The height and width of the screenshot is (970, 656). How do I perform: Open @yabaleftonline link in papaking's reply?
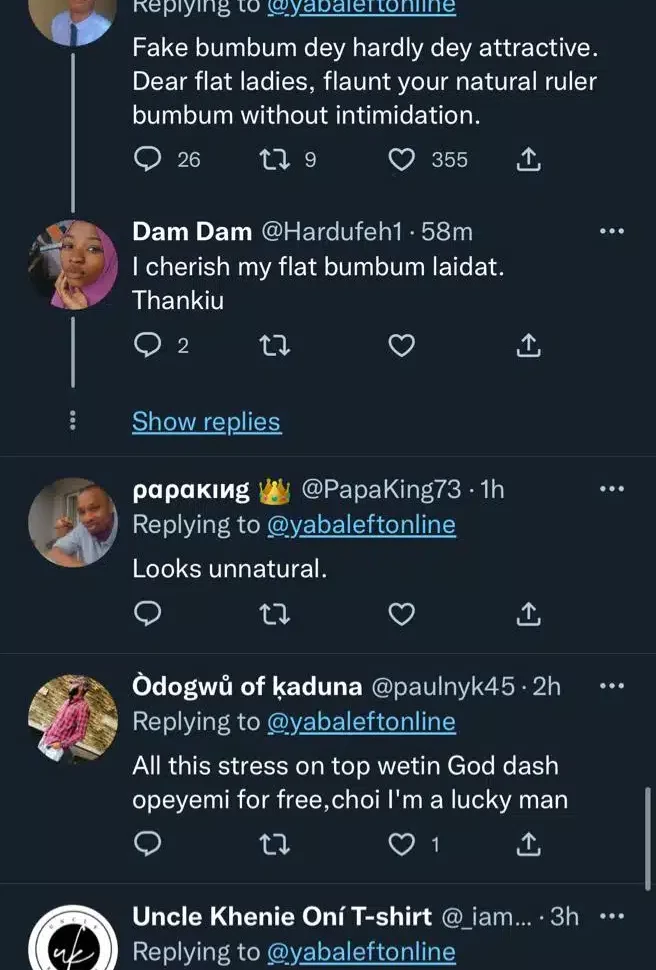point(361,525)
